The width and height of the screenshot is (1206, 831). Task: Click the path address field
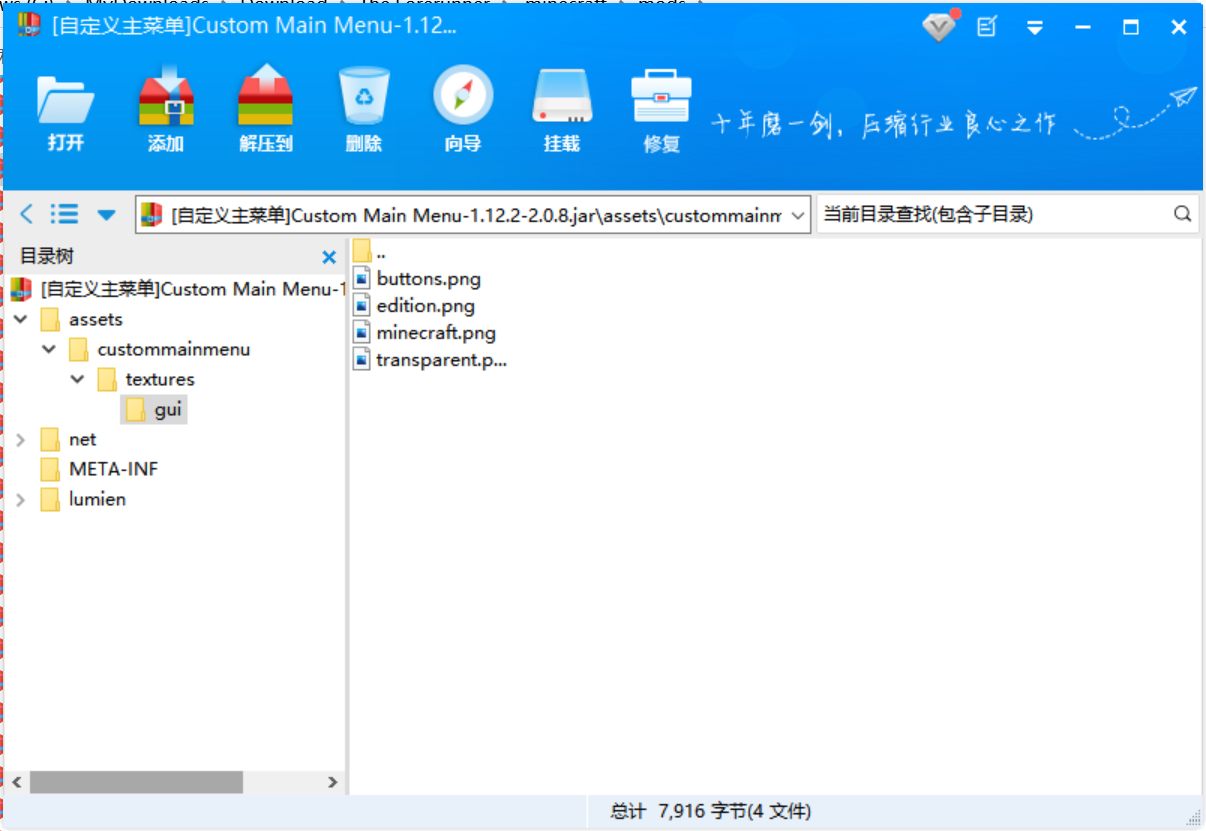pos(473,215)
